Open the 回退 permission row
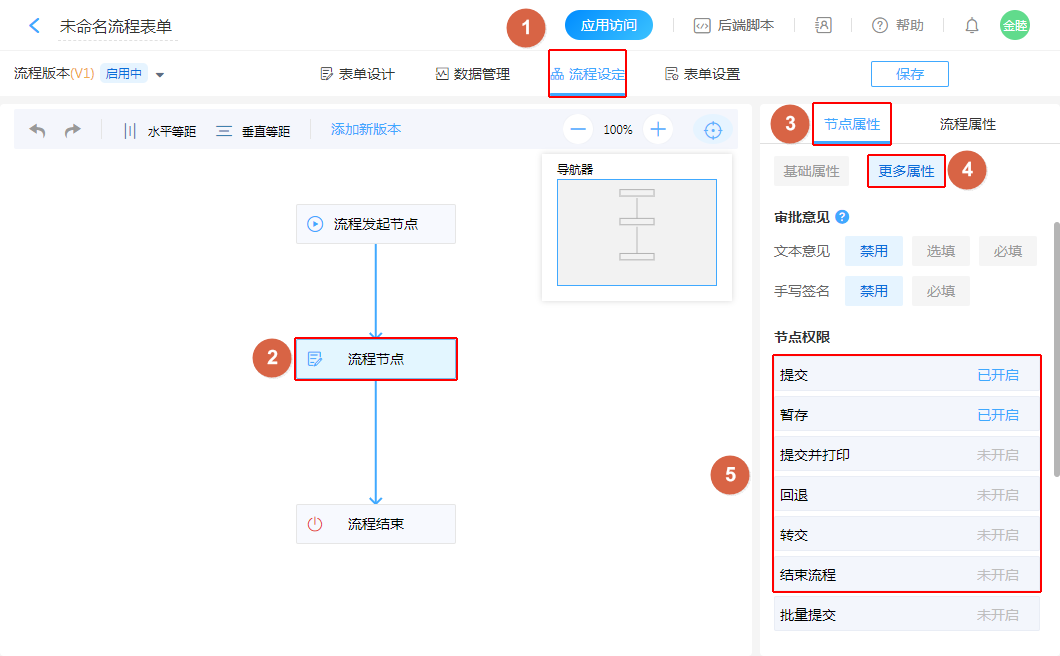 [906, 495]
